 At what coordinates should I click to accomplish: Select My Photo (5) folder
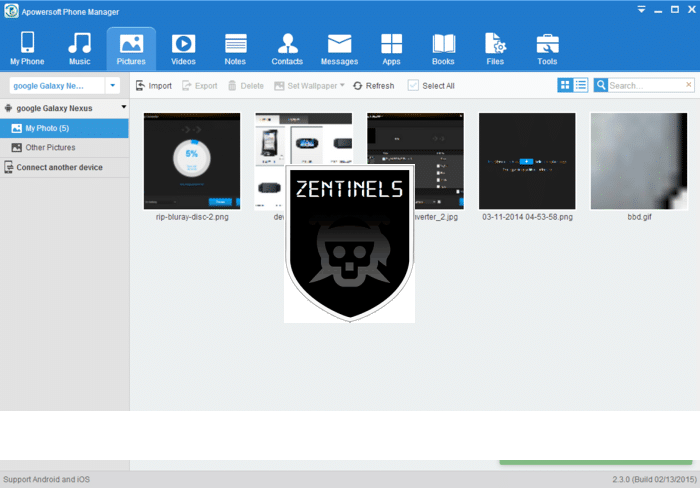click(x=64, y=128)
